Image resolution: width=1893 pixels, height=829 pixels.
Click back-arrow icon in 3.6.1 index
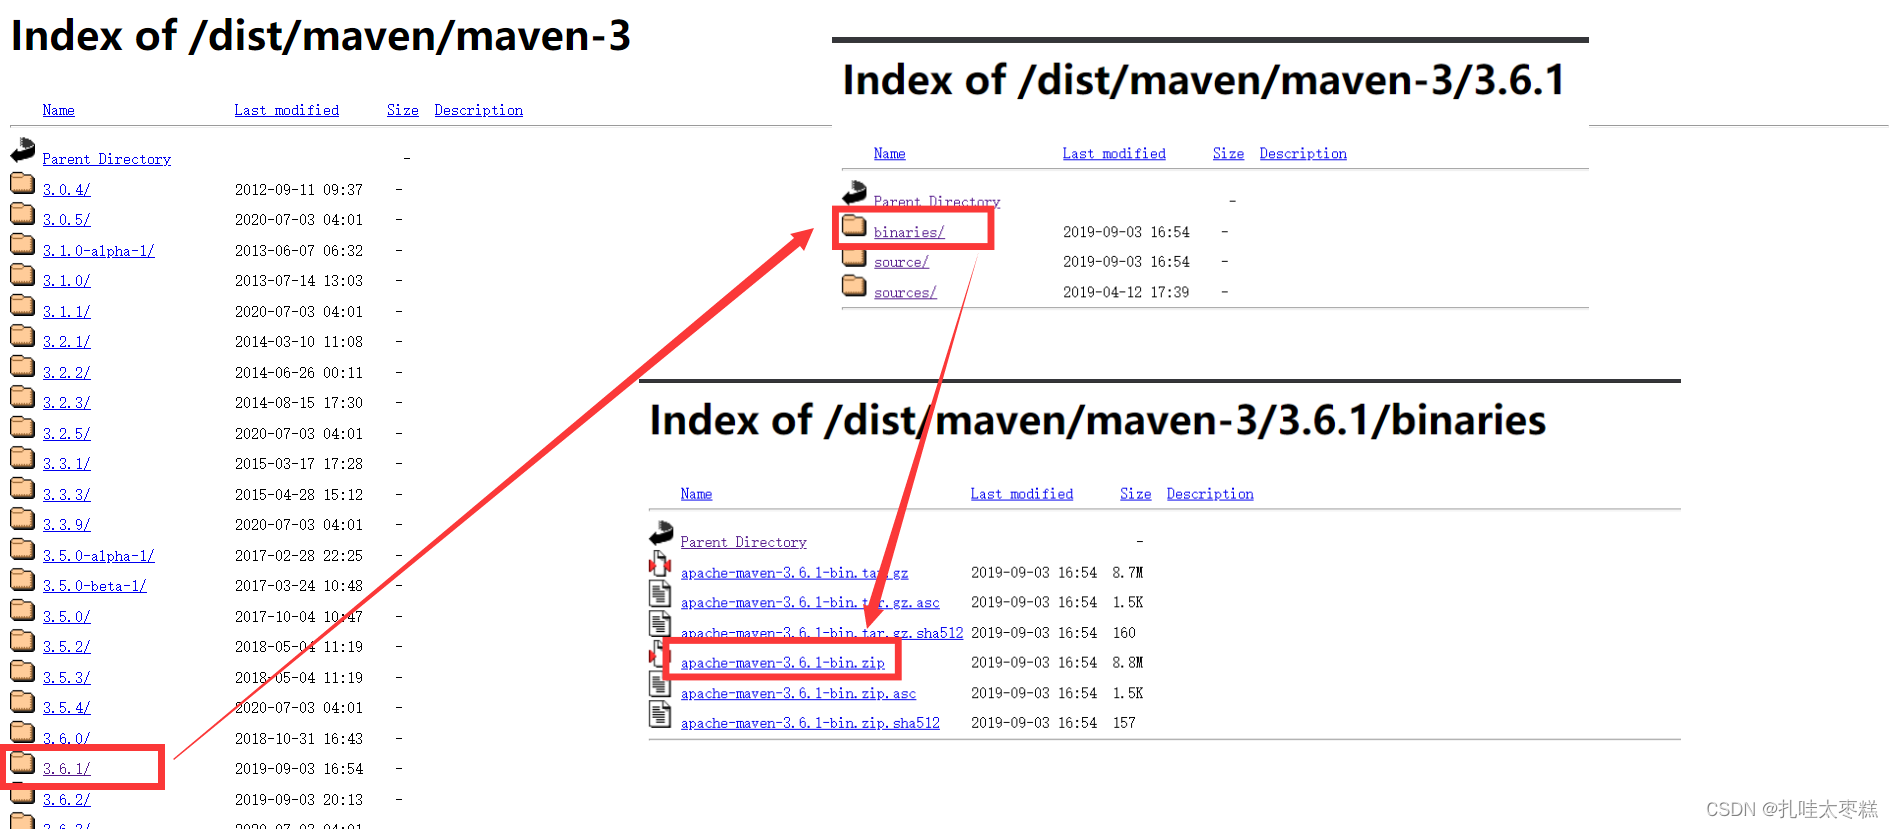point(854,193)
